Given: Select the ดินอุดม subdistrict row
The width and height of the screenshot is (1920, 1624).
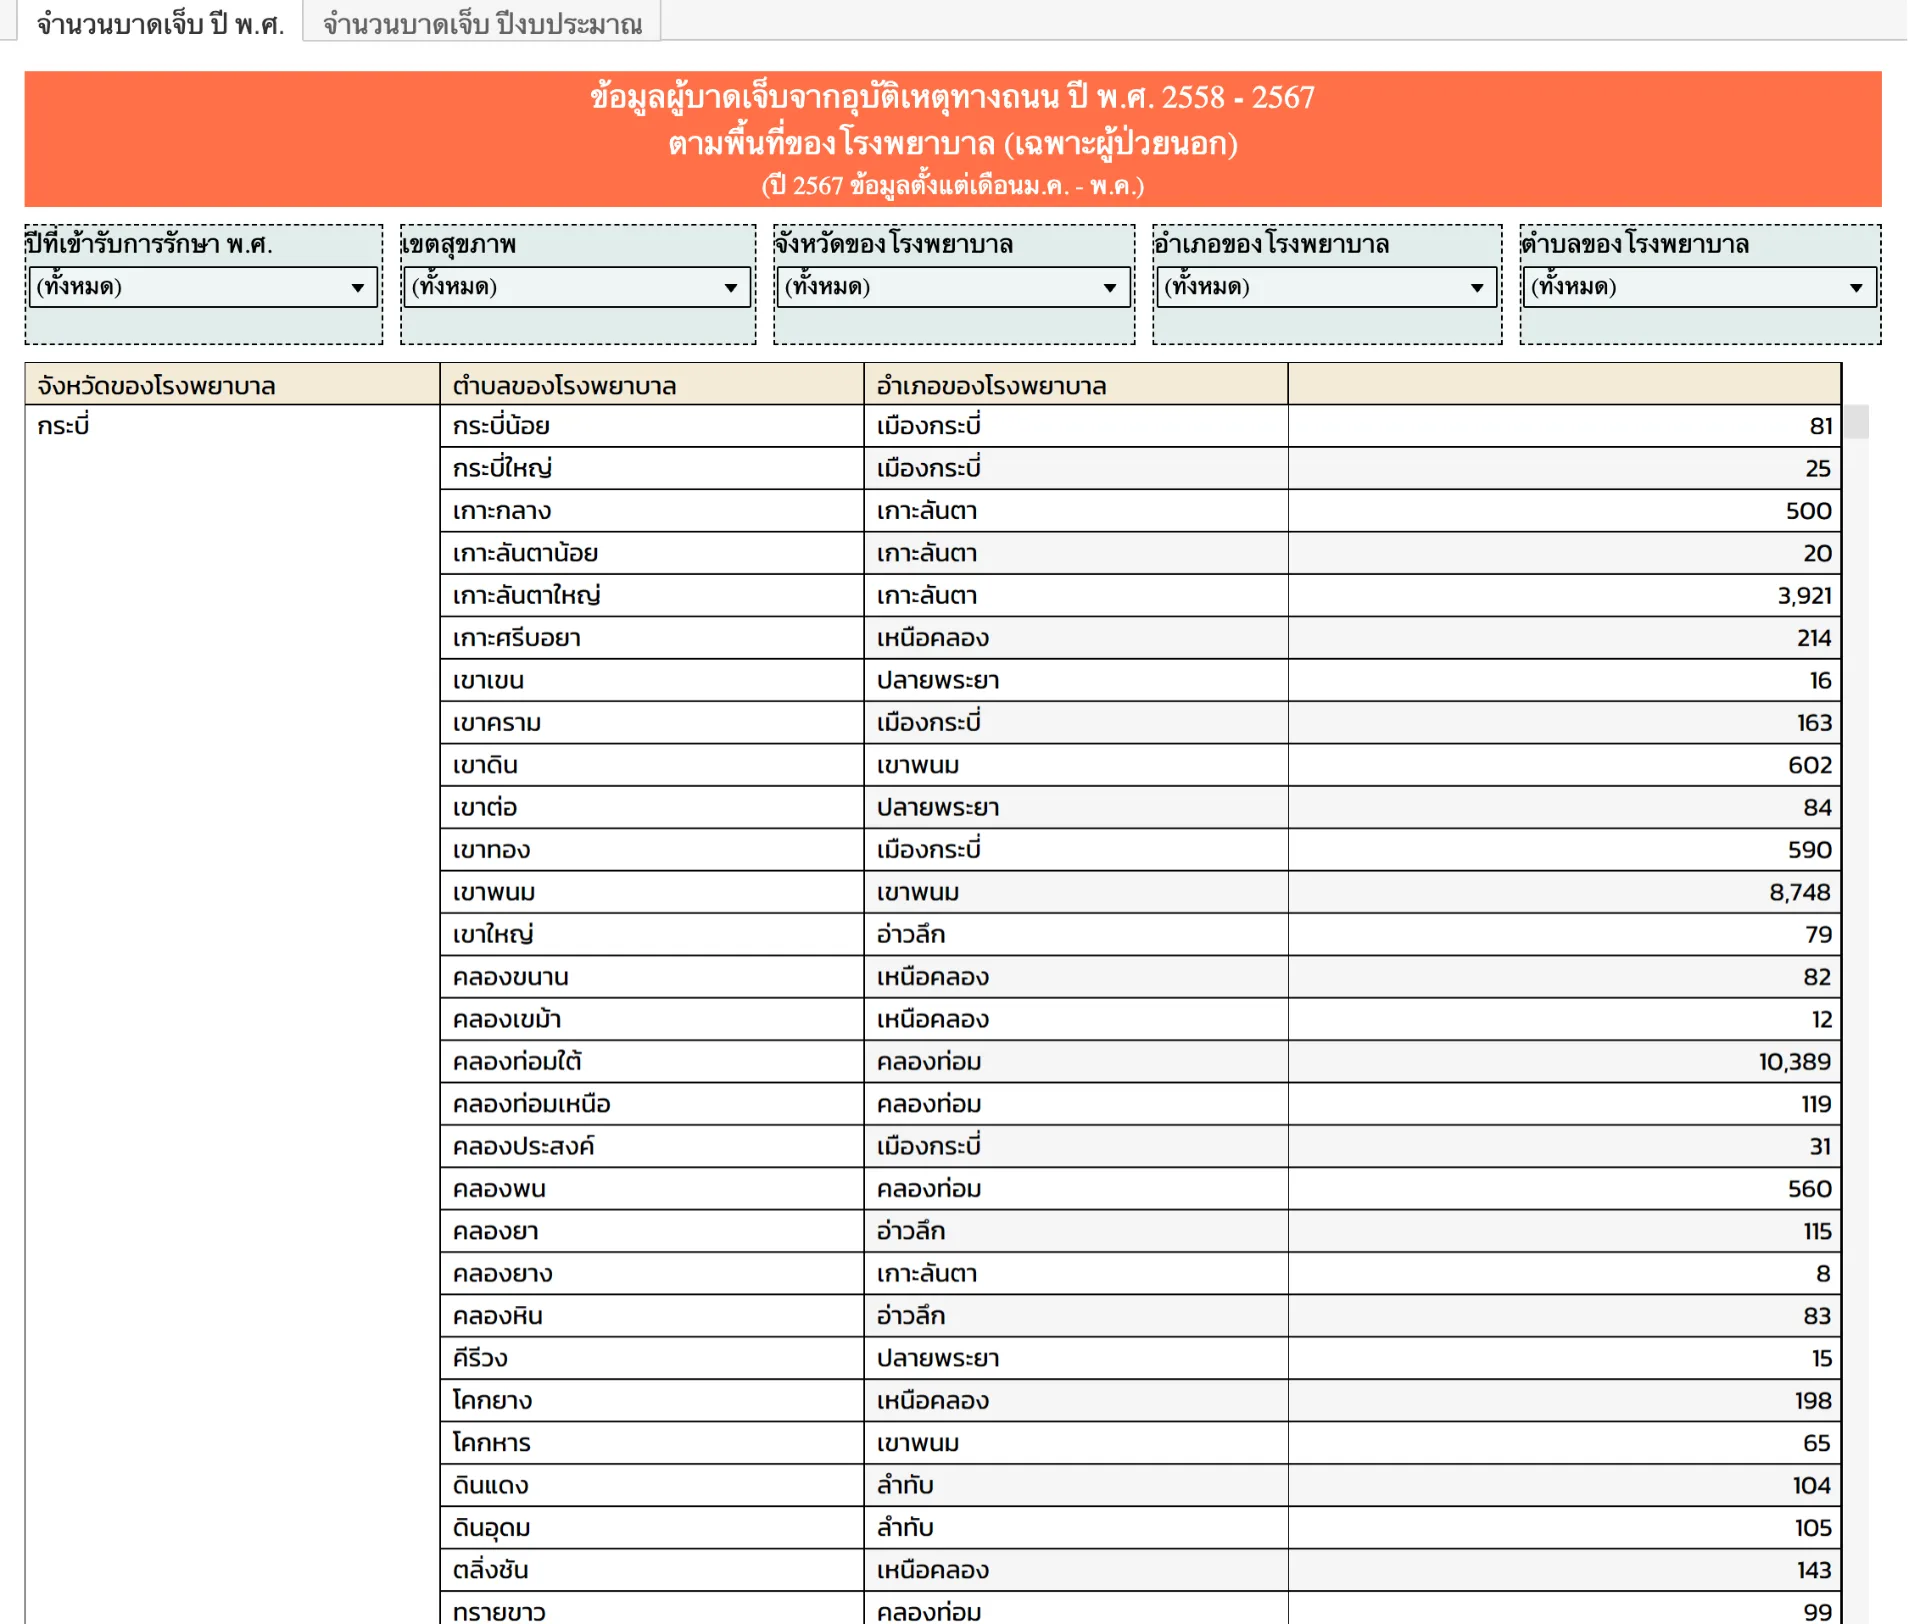Looking at the screenshot, I should 652,1528.
